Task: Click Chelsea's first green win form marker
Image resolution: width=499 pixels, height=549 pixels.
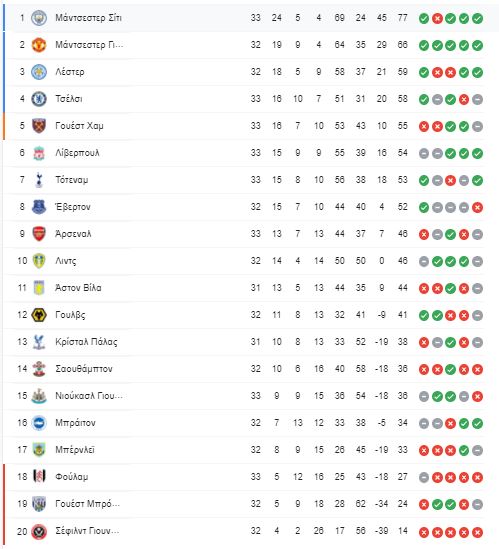Action: click(424, 99)
